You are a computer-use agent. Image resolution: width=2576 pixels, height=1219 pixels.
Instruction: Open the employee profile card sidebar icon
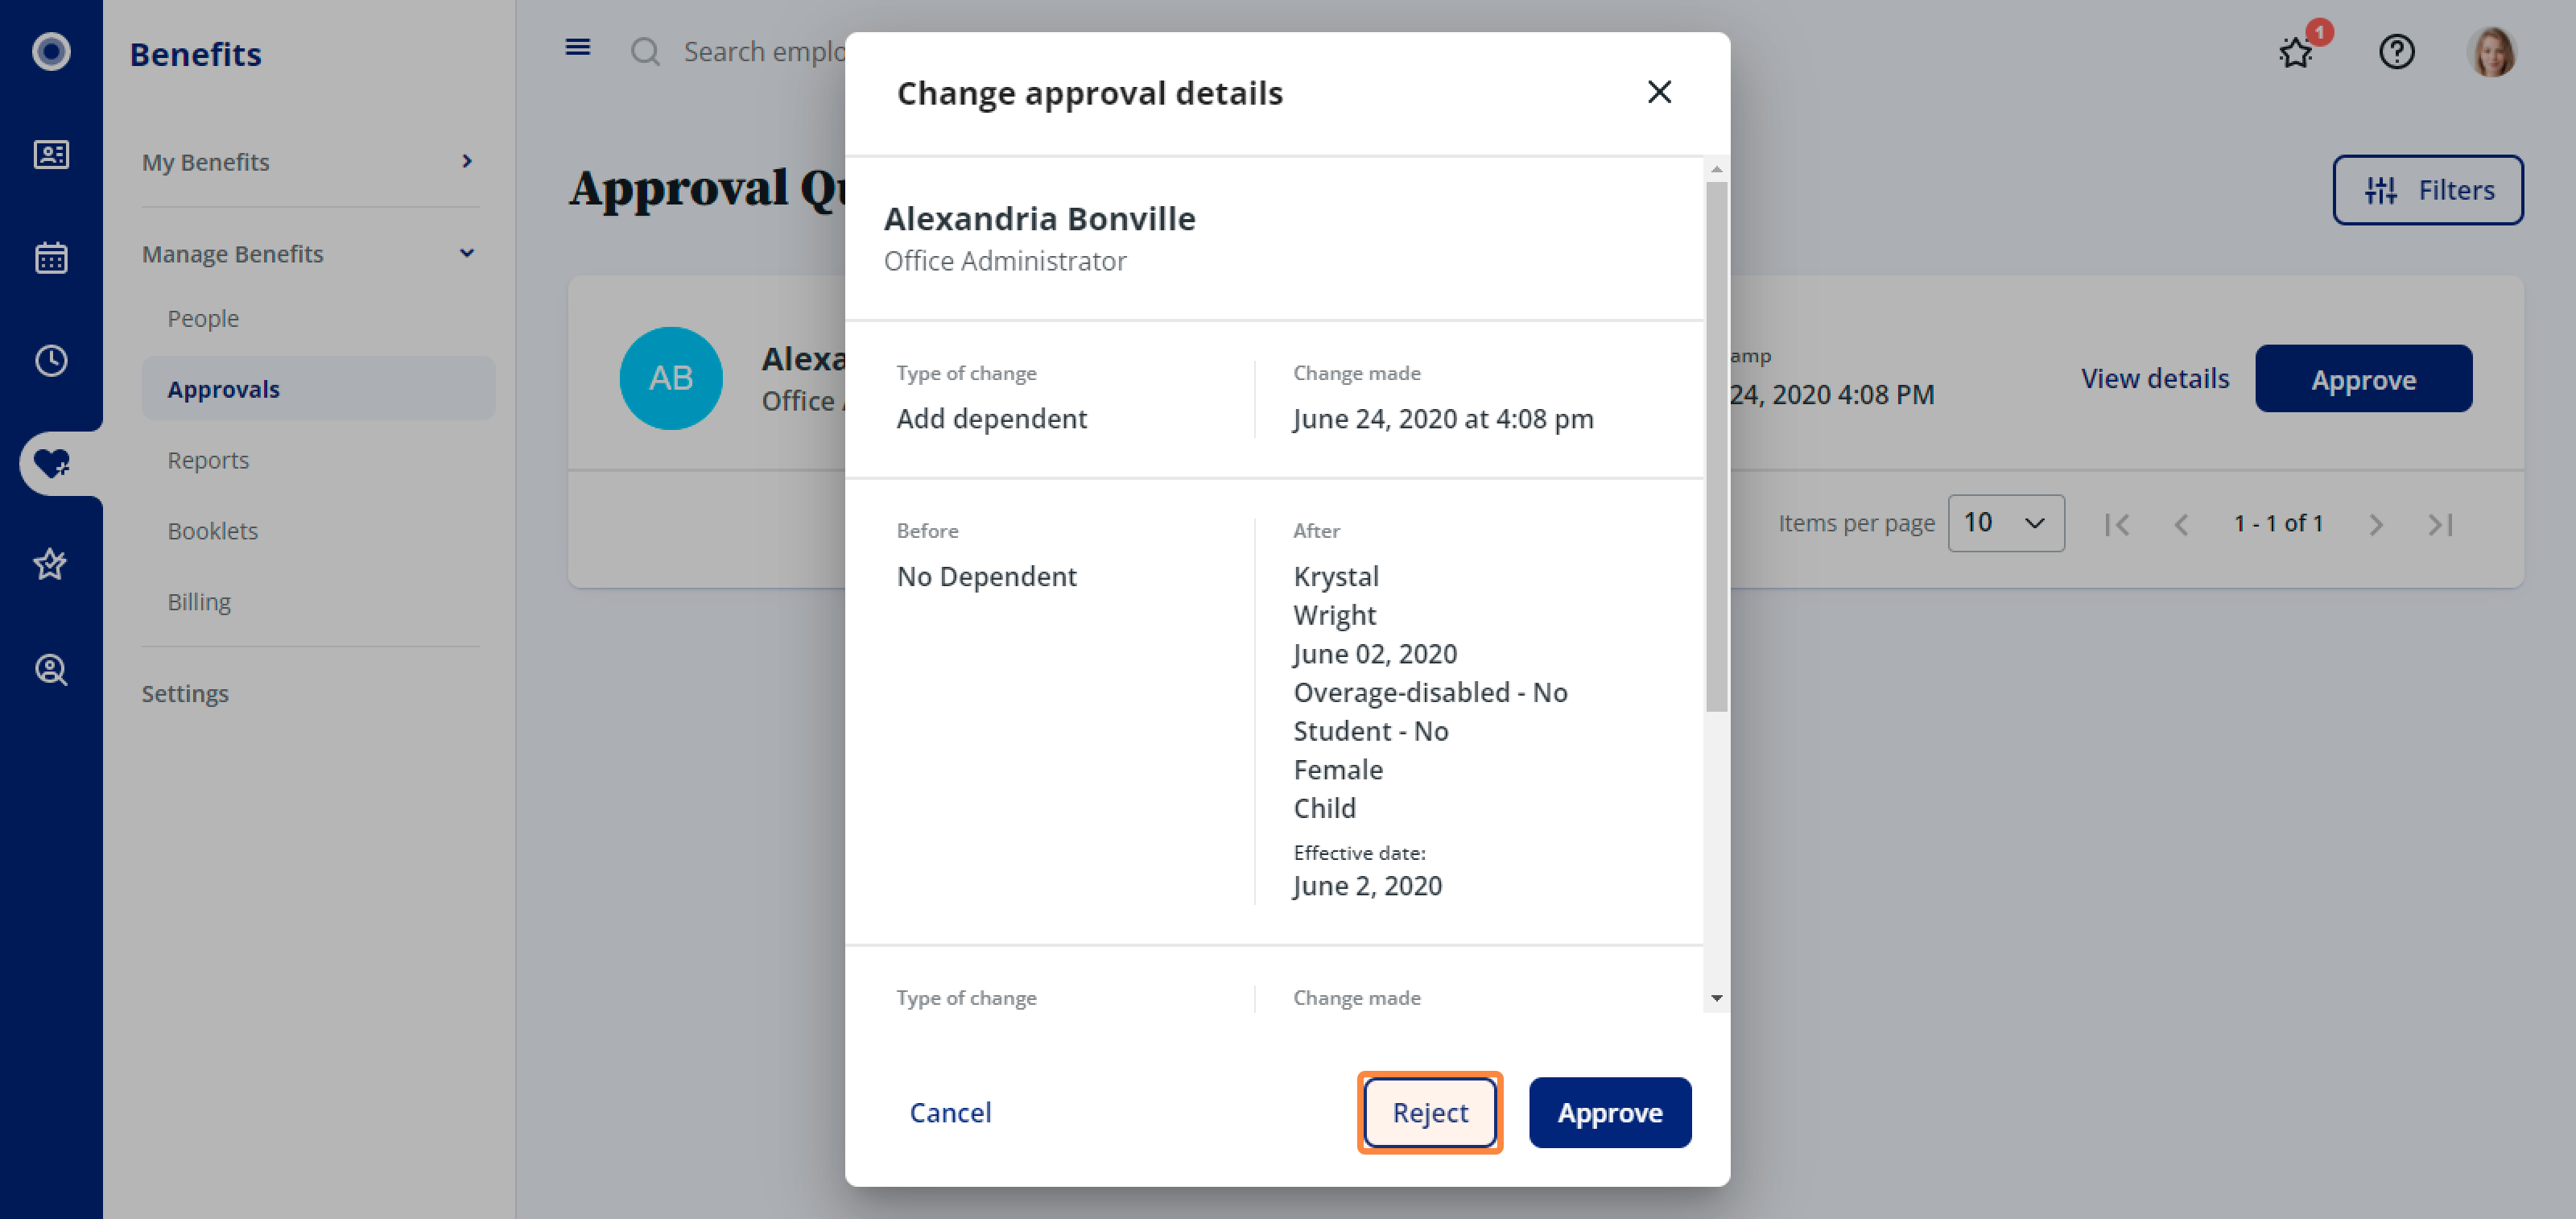(x=51, y=155)
